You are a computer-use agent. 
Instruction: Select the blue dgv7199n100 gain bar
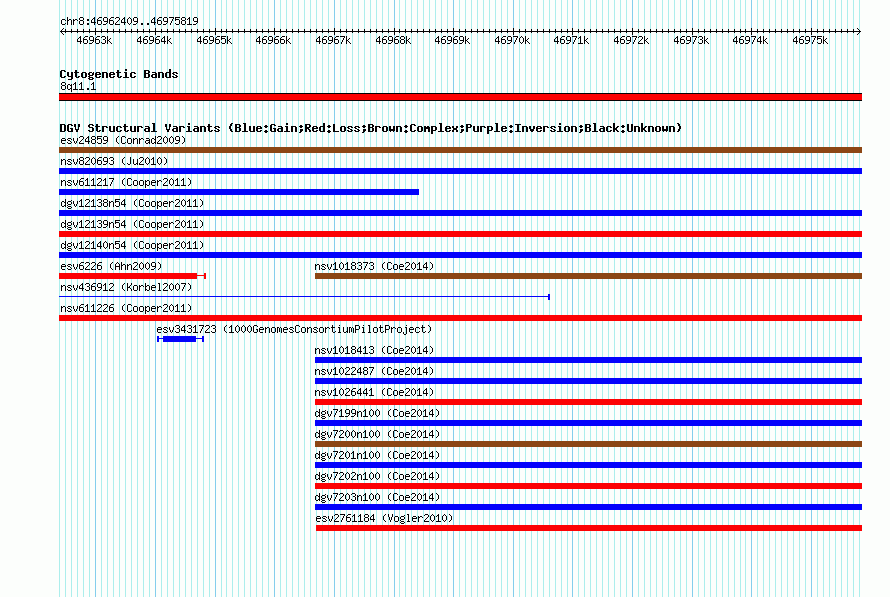[589, 423]
